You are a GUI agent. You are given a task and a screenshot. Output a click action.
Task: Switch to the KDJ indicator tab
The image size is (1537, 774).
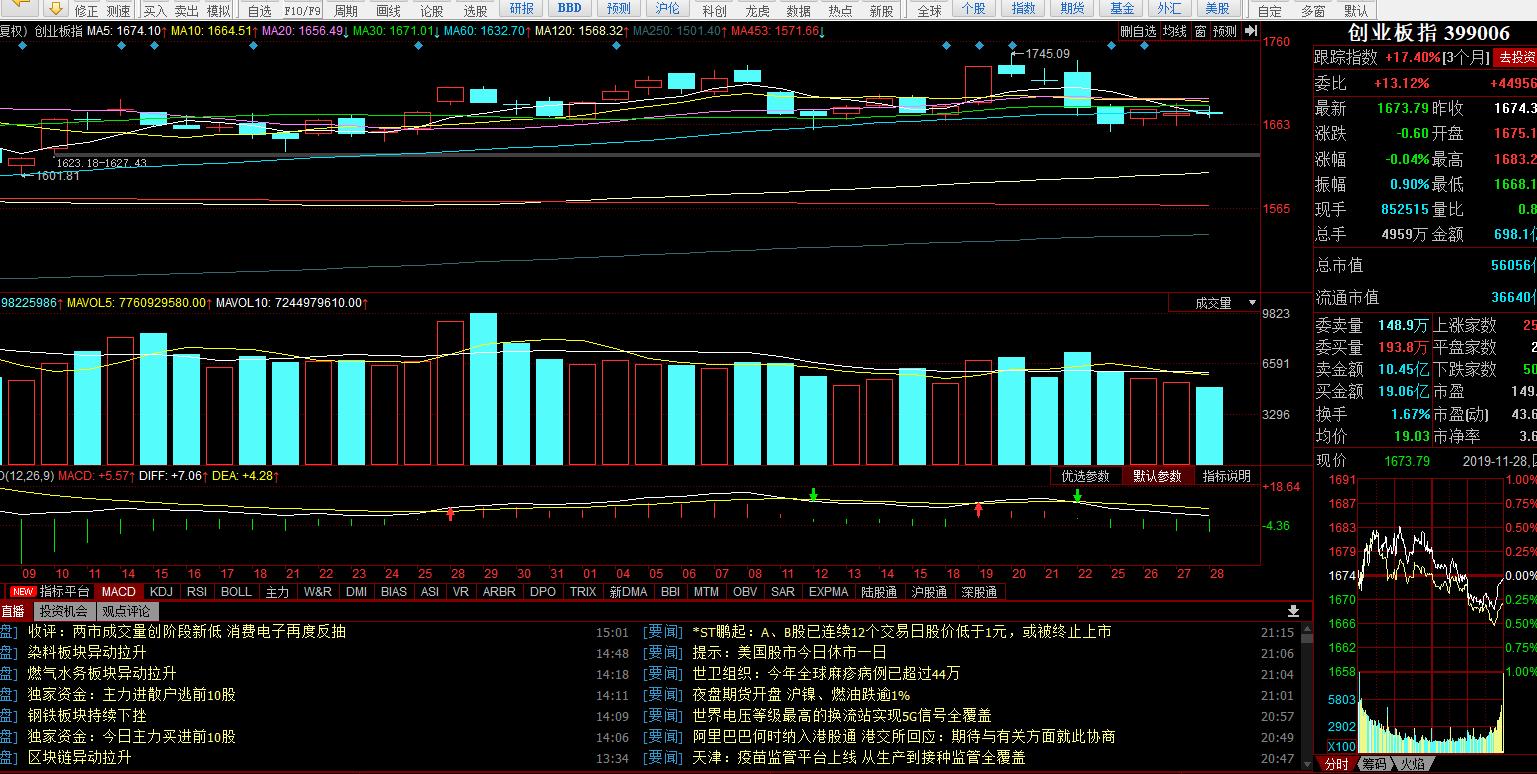pyautogui.click(x=160, y=591)
